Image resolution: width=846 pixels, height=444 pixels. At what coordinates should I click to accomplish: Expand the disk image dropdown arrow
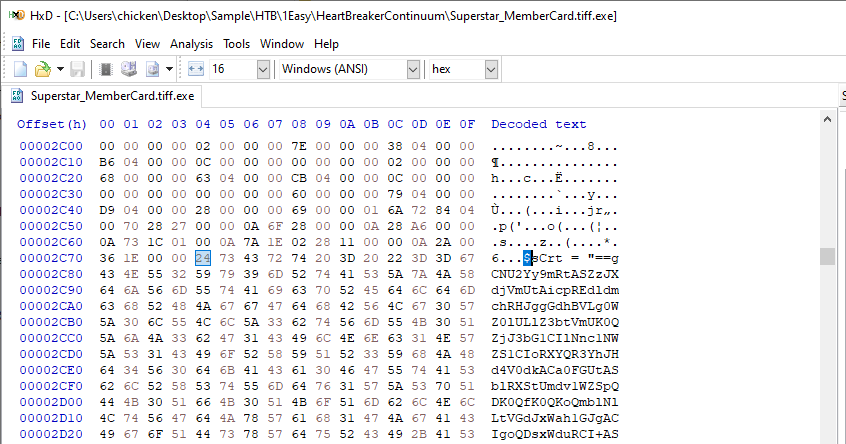coord(169,69)
